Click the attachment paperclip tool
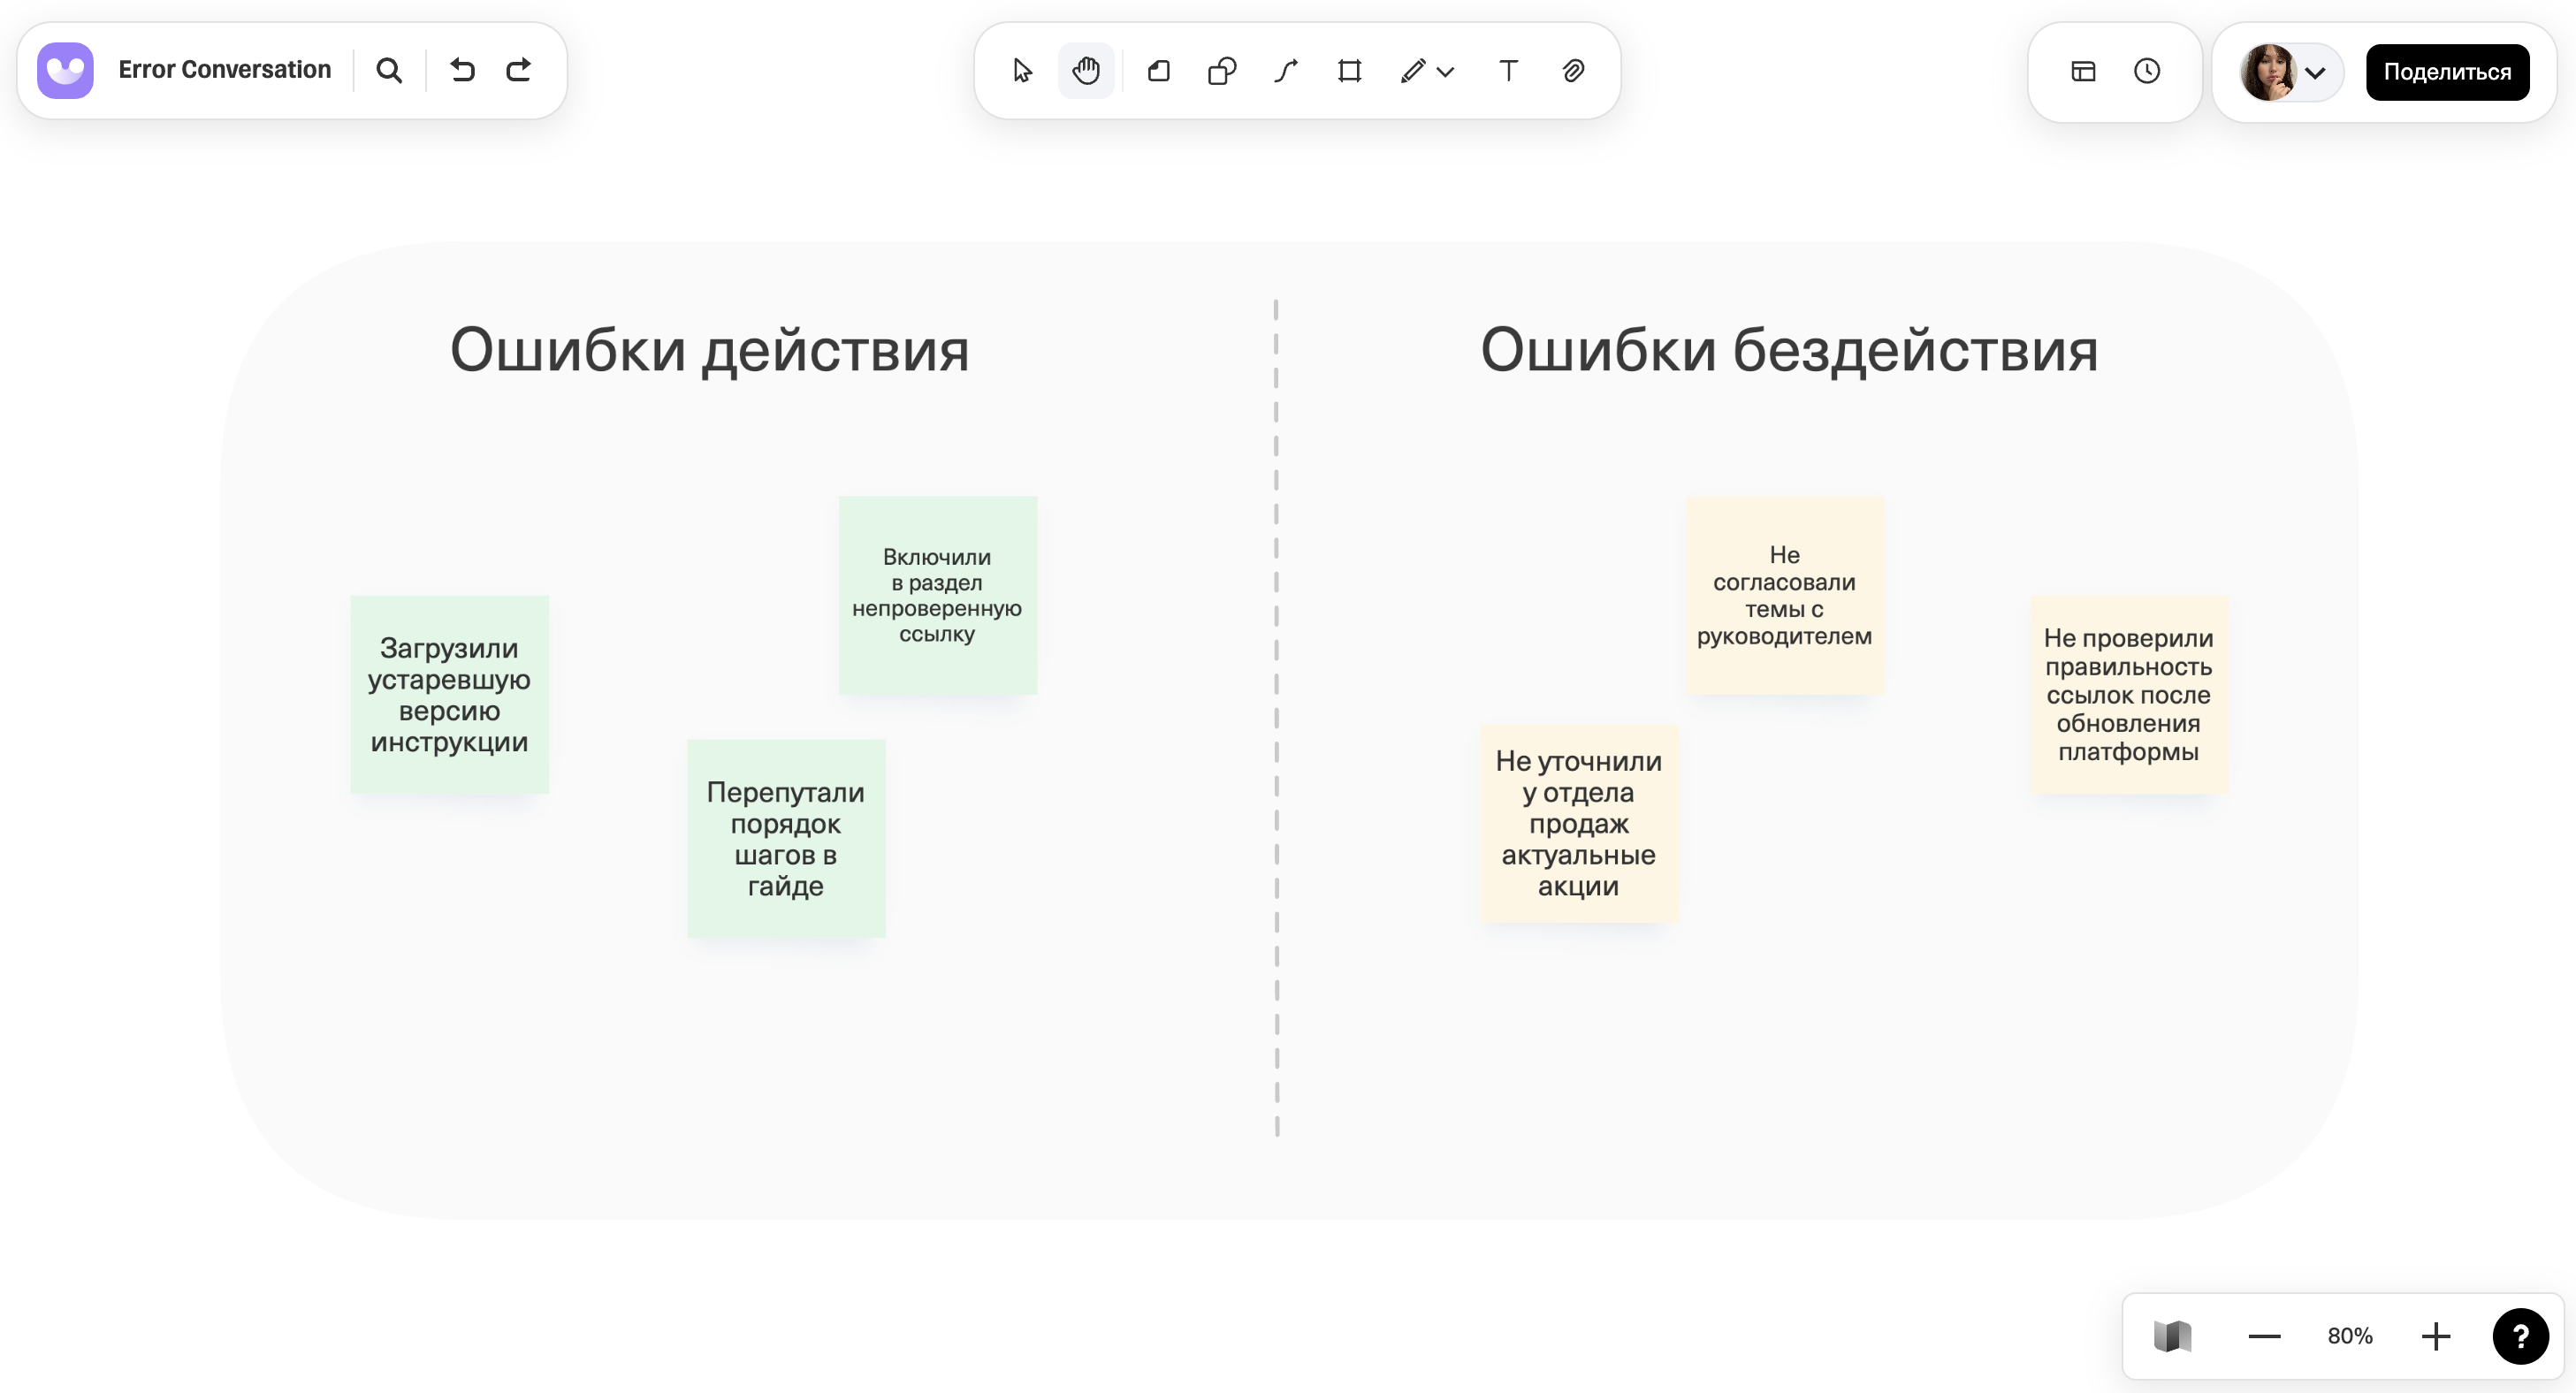This screenshot has height=1393, width=2576. pyautogui.click(x=1571, y=71)
